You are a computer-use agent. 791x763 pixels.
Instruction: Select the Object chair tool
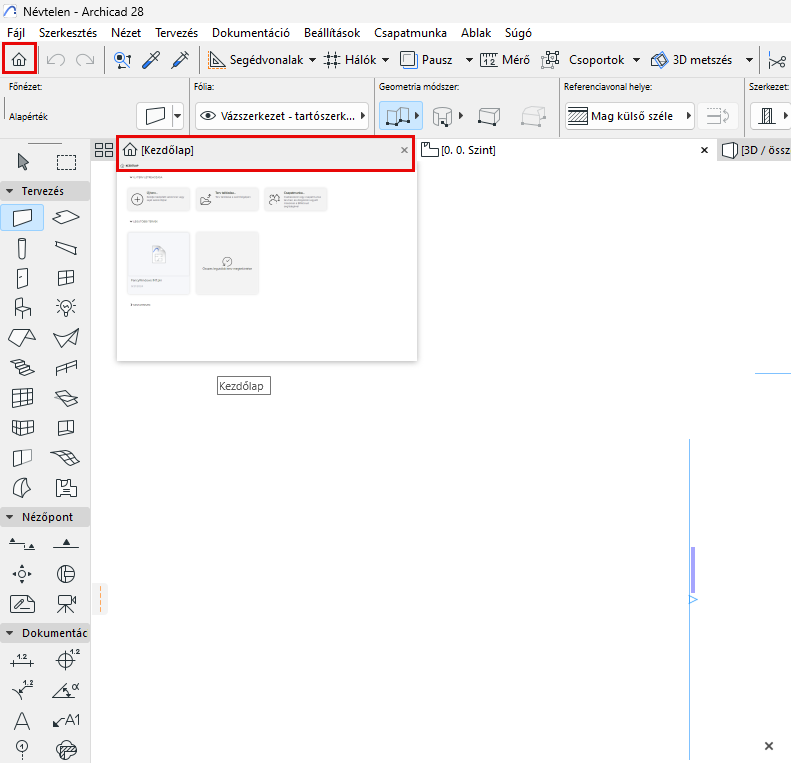(22, 308)
